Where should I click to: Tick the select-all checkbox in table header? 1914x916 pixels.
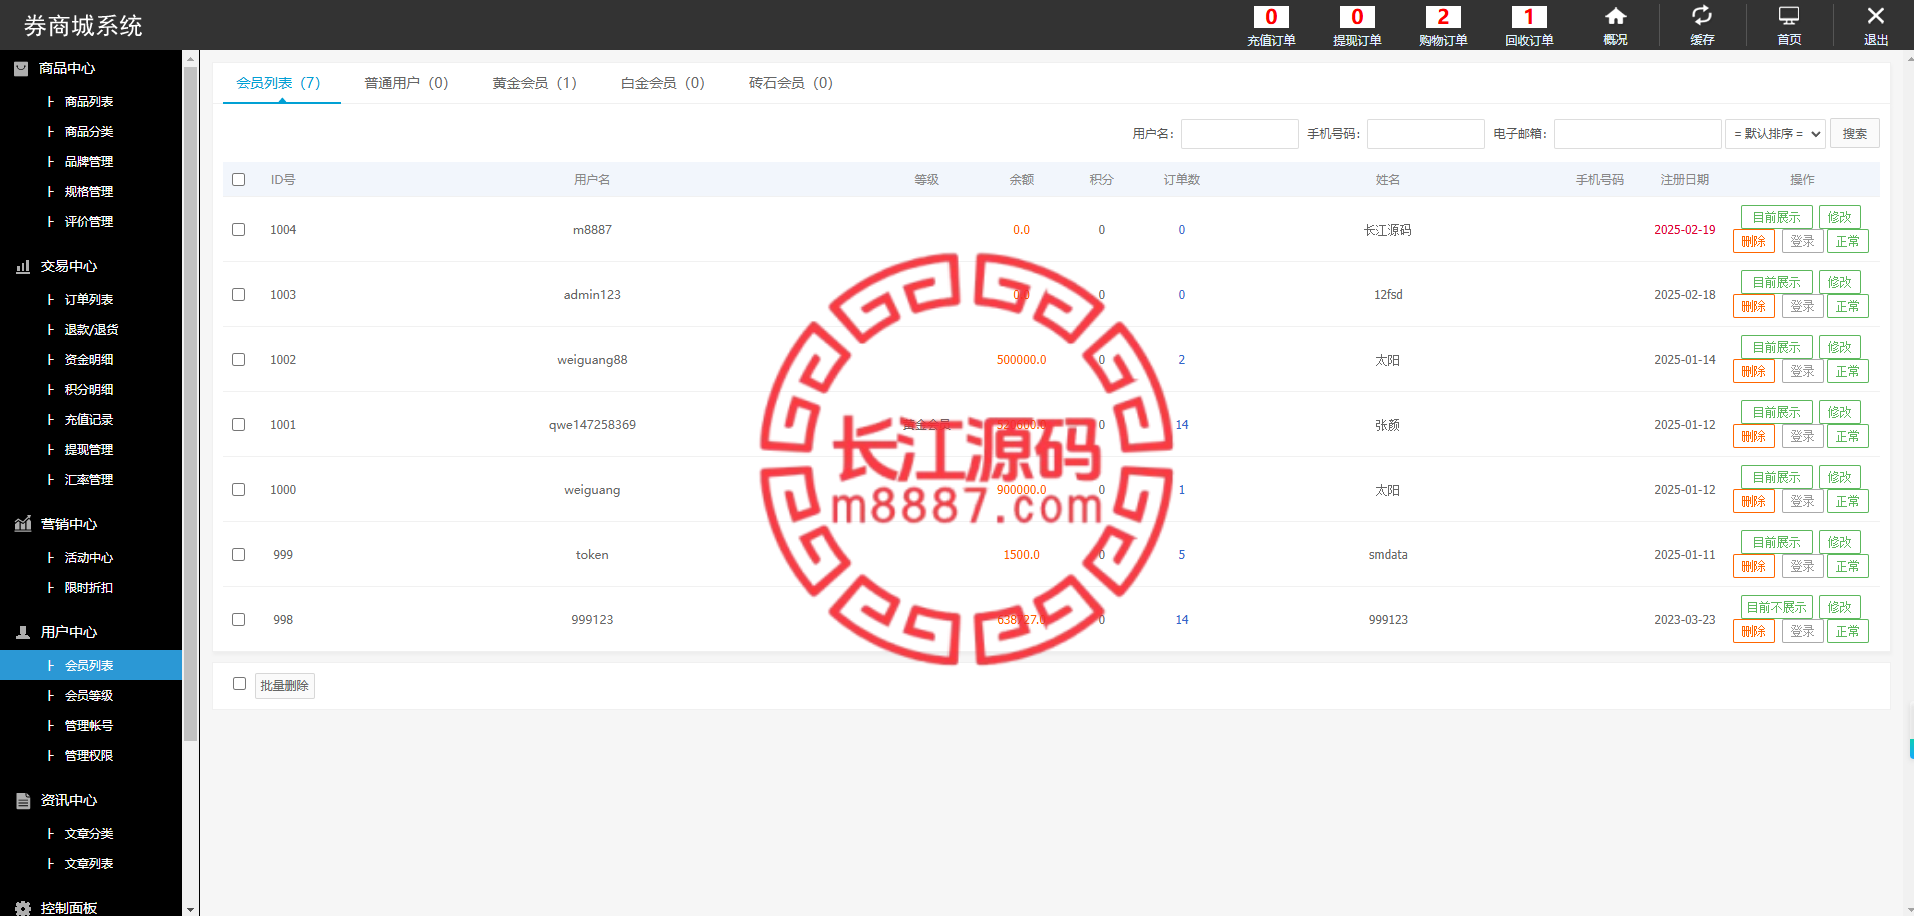coord(238,180)
